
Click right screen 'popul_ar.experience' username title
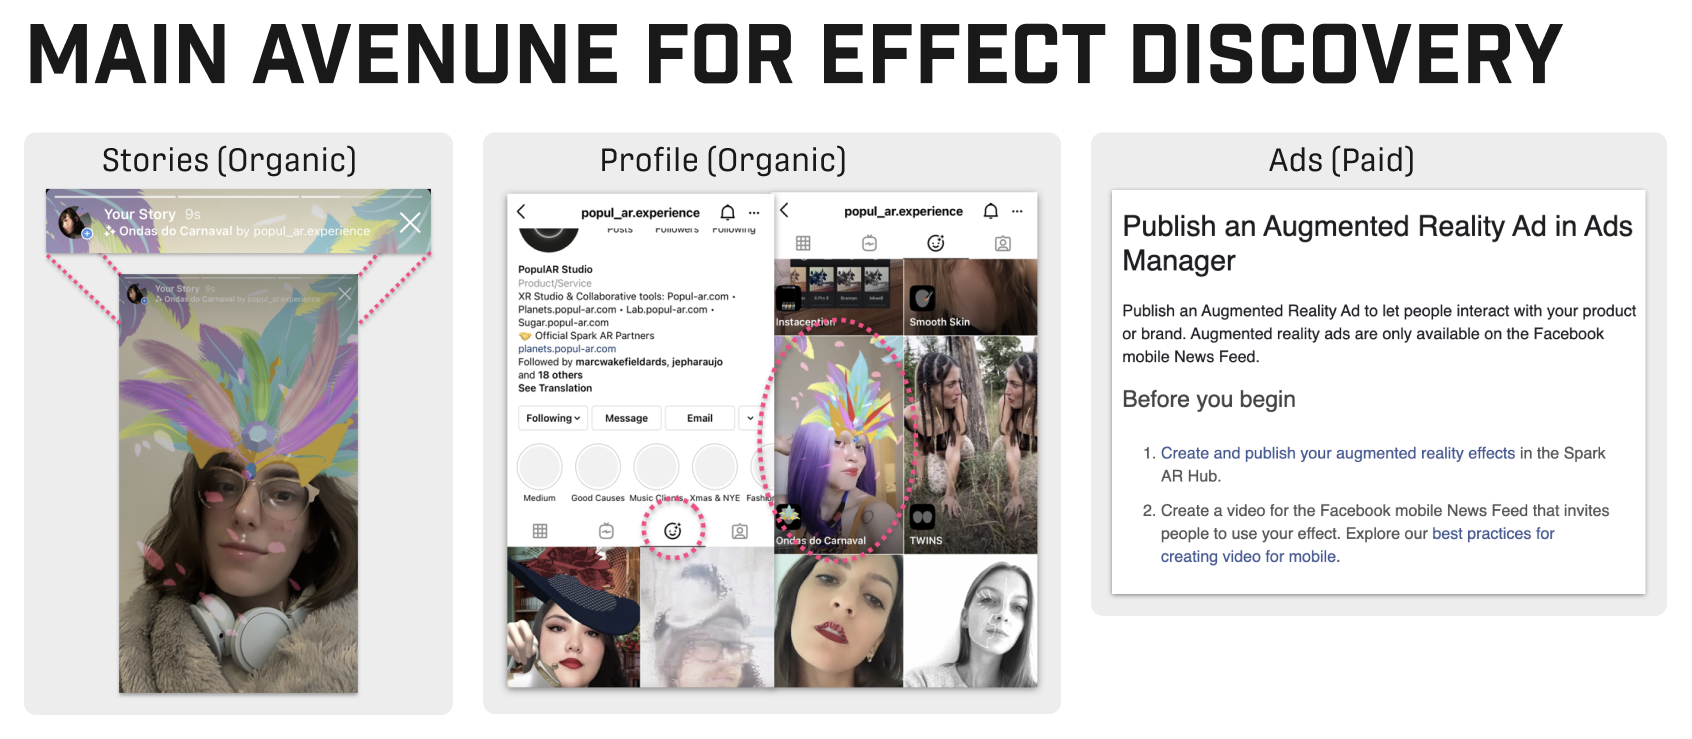pos(903,211)
